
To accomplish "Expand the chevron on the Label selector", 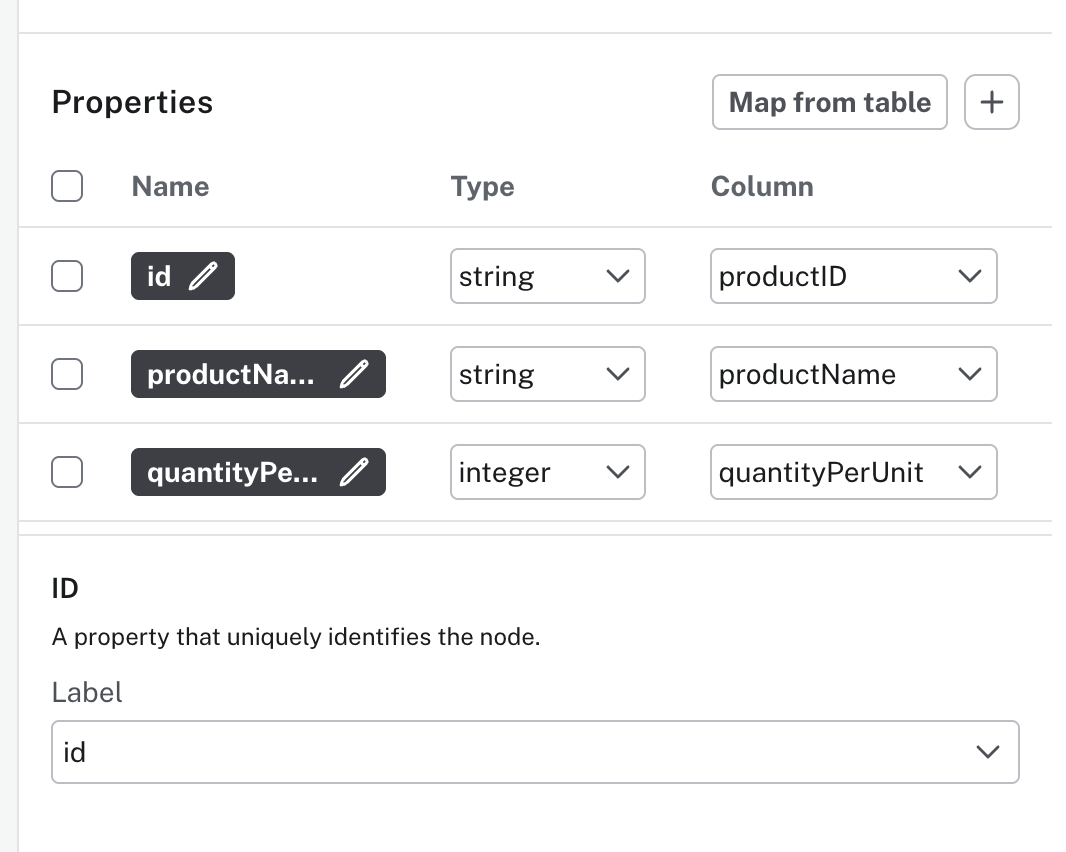I will [988, 752].
